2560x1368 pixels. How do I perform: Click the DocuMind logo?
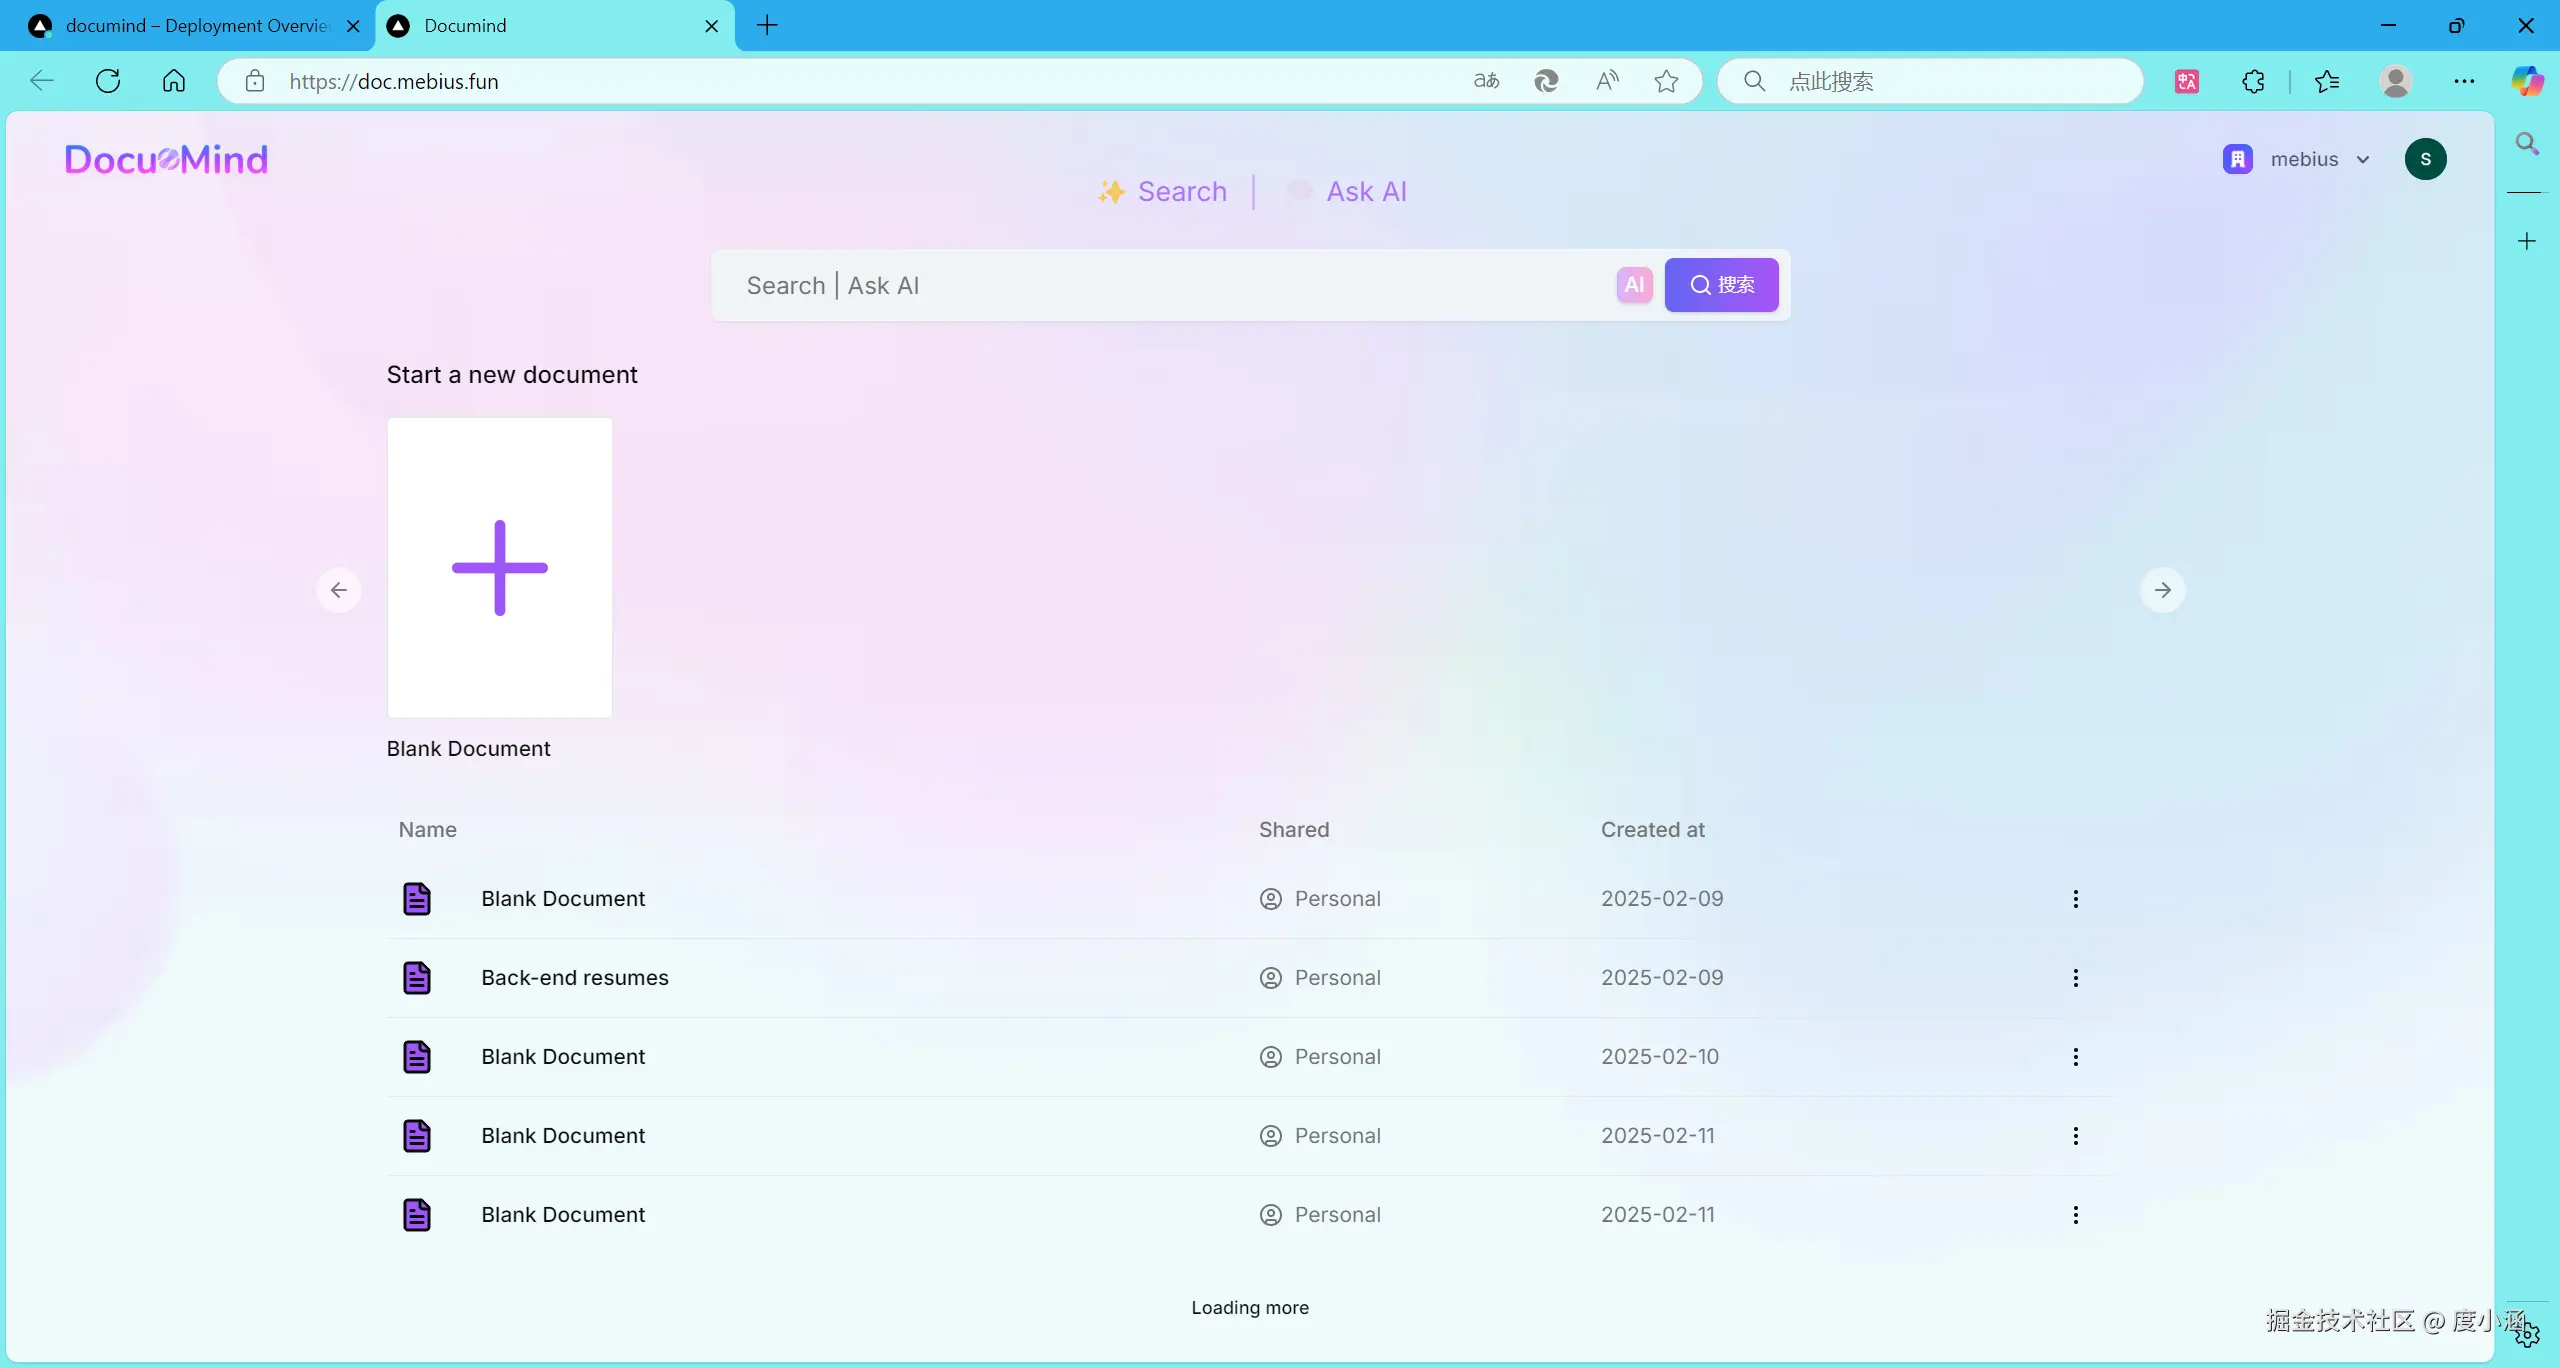tap(166, 160)
